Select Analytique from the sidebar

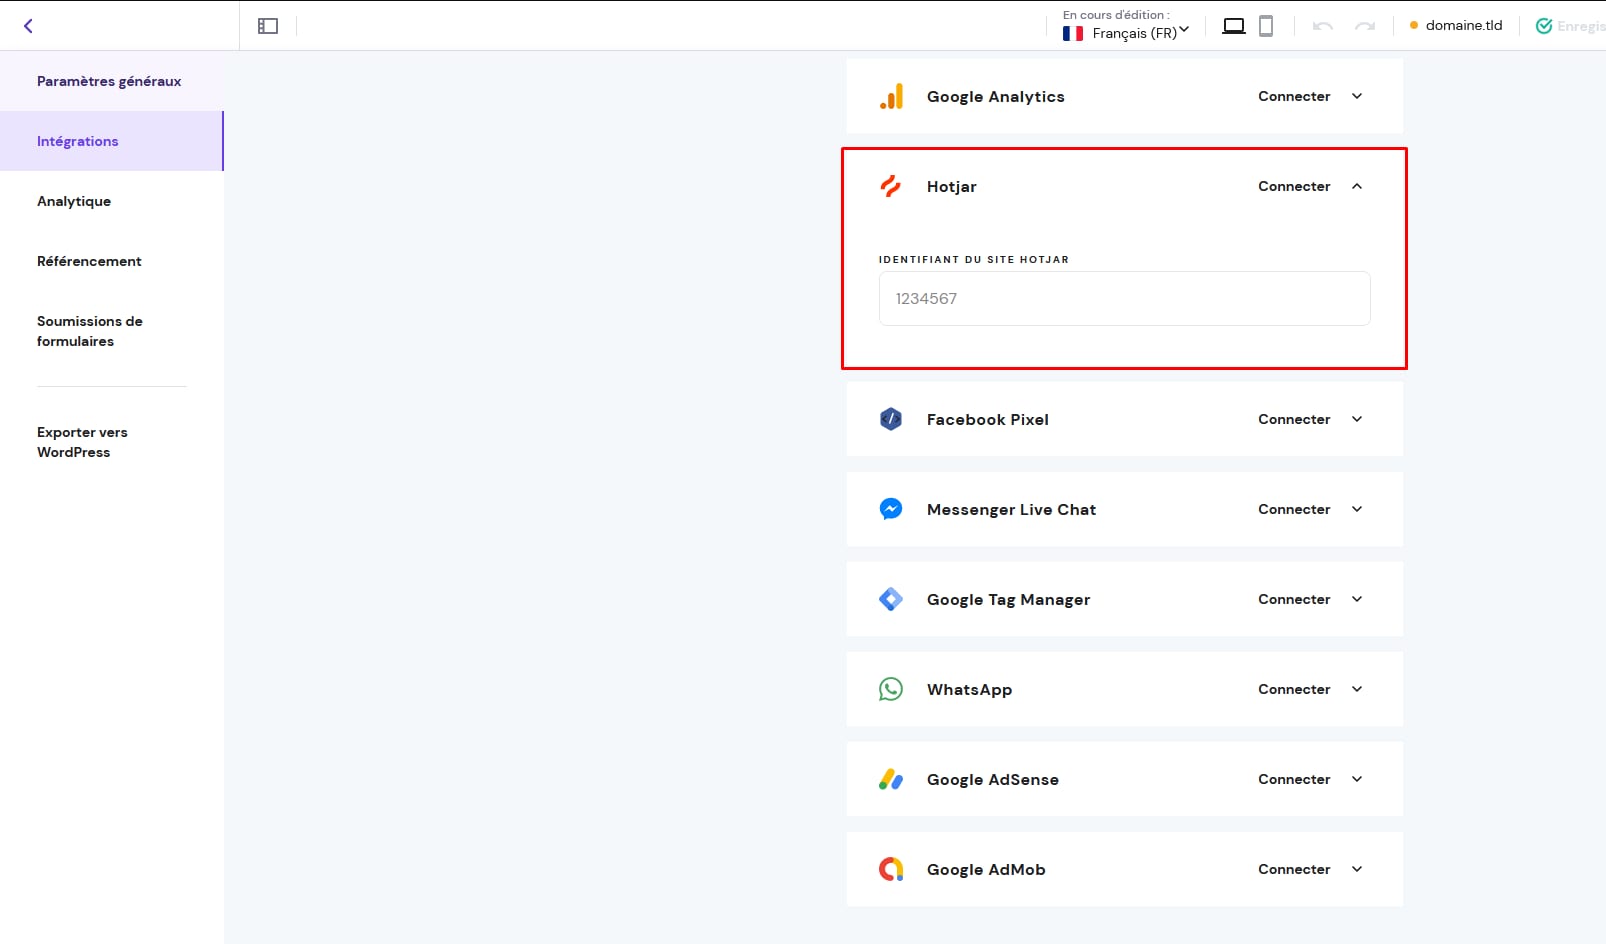[x=74, y=201]
